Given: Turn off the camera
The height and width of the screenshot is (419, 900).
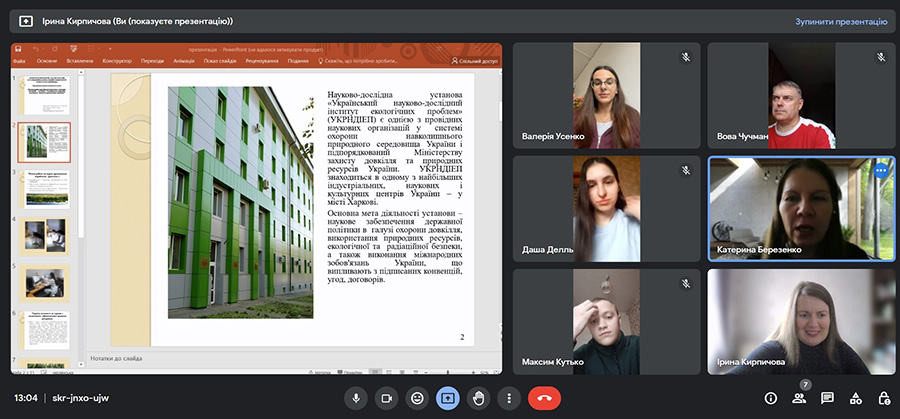Looking at the screenshot, I should 386,398.
